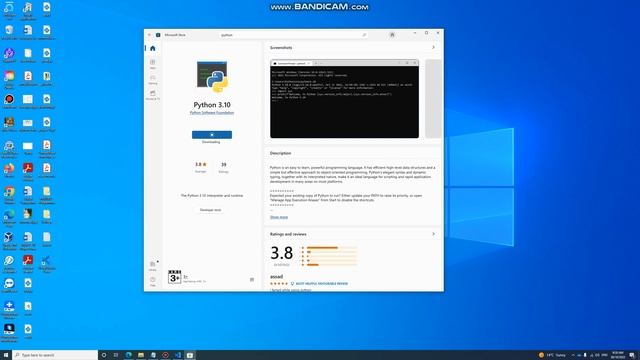
Task: Open File Explorer from the taskbar
Action: [x=140, y=355]
